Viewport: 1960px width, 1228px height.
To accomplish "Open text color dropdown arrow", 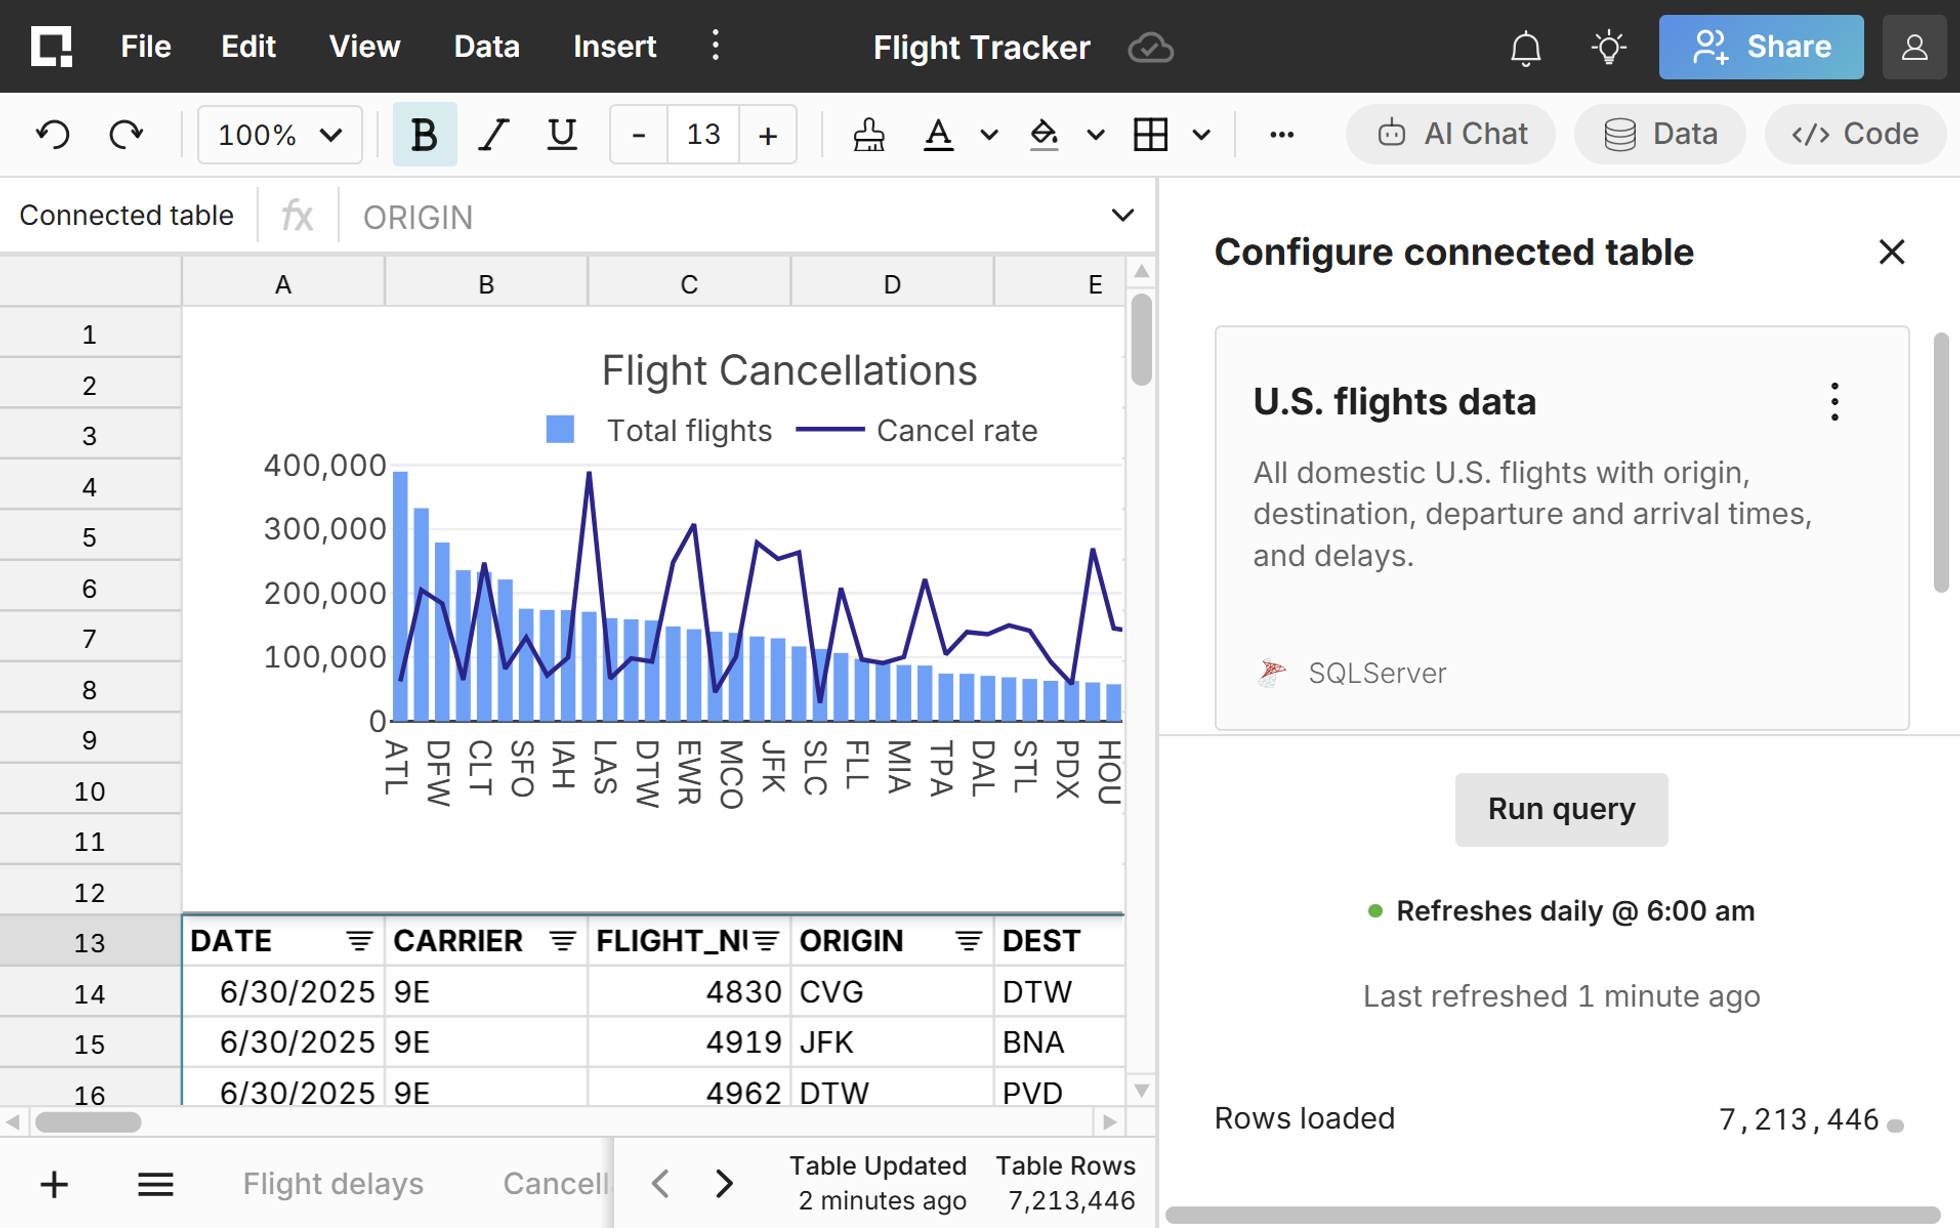I will click(x=989, y=134).
